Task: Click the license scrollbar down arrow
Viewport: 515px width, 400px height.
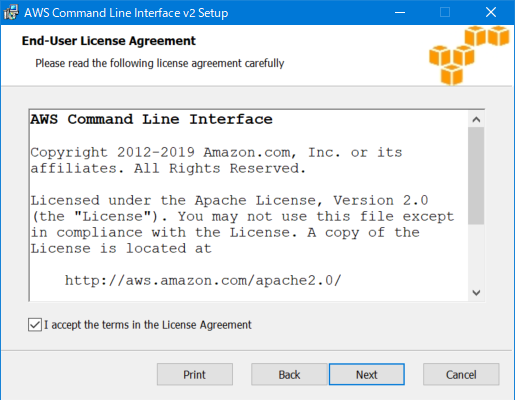Action: tap(476, 293)
